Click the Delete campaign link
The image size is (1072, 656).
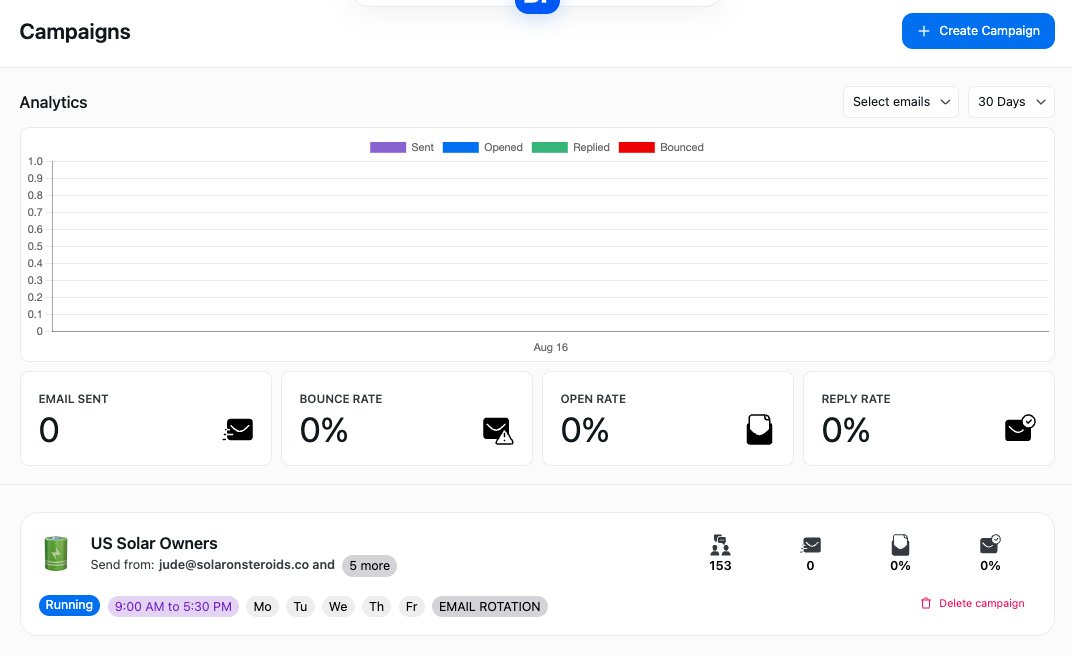(x=981, y=603)
